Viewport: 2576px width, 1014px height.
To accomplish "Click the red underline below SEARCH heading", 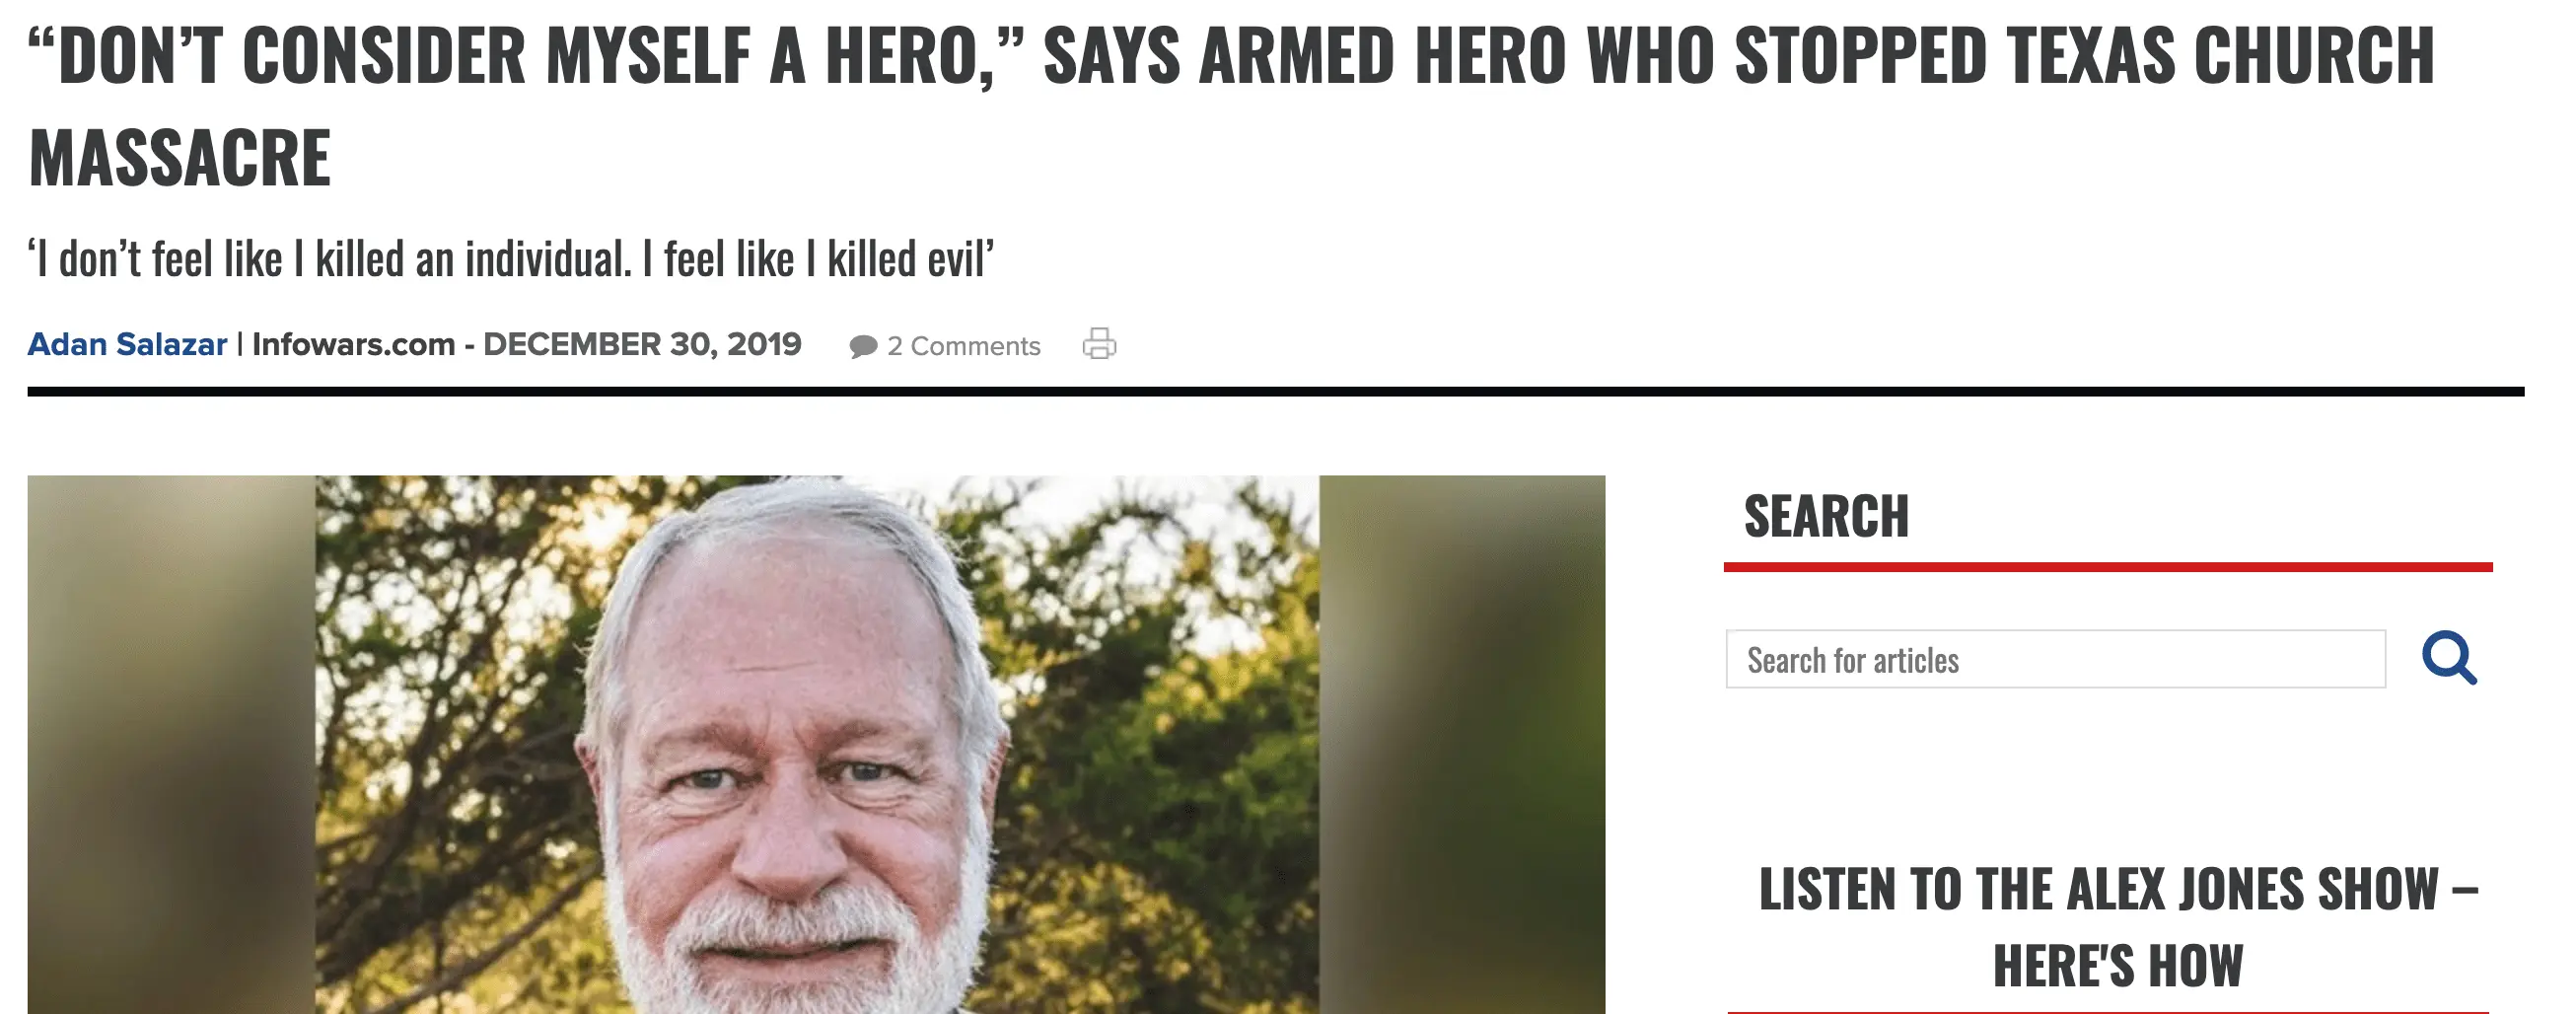I will 2108,567.
